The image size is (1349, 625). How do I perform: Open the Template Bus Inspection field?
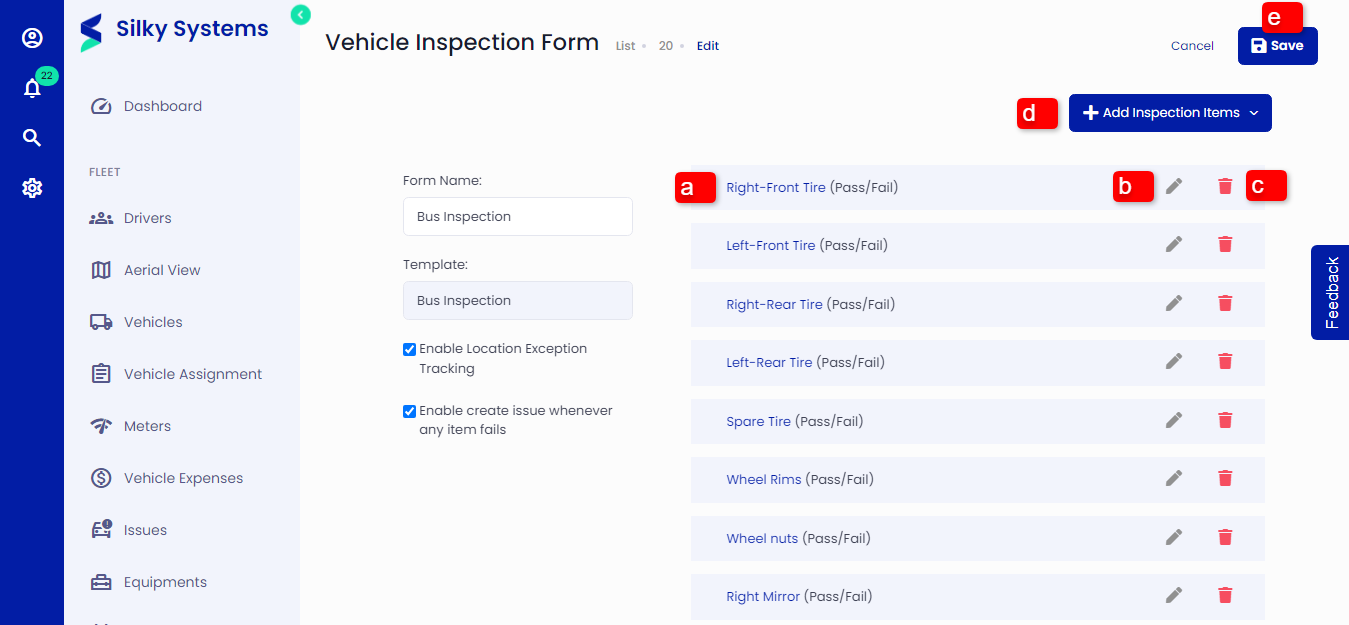517,300
